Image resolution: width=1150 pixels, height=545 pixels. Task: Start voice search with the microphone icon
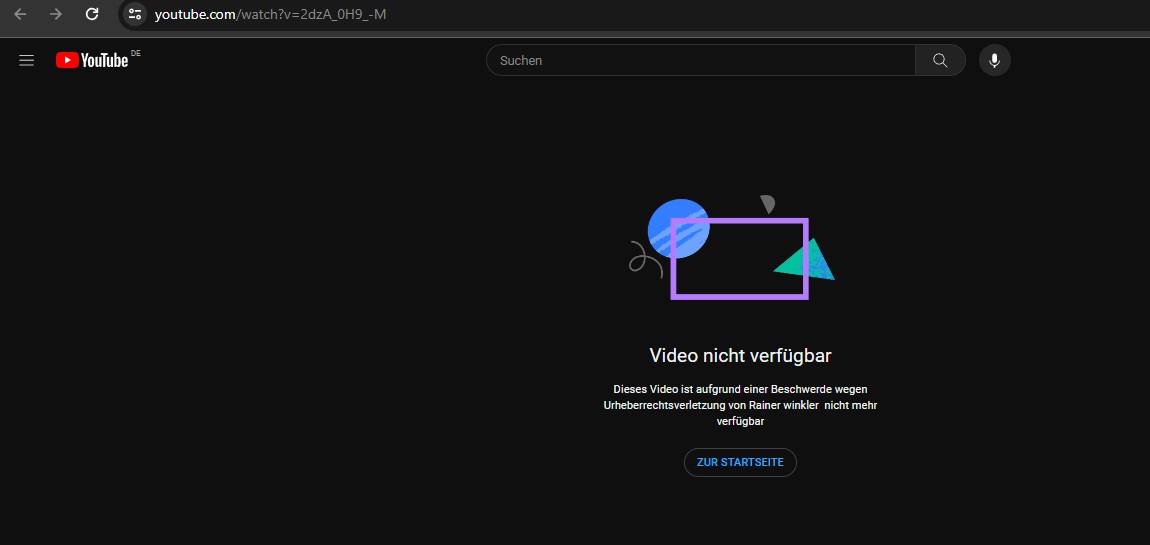[995, 60]
